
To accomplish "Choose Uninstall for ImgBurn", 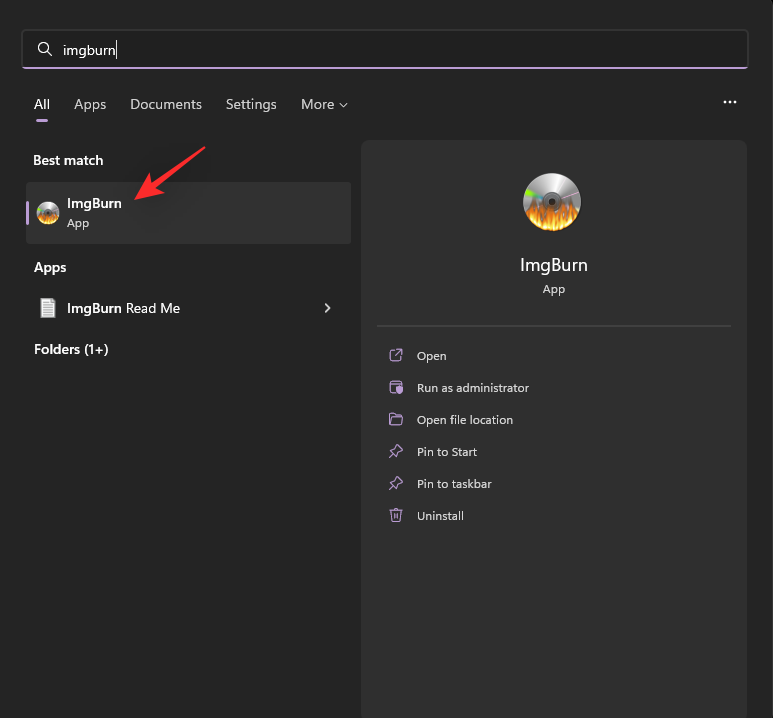I will click(x=440, y=516).
